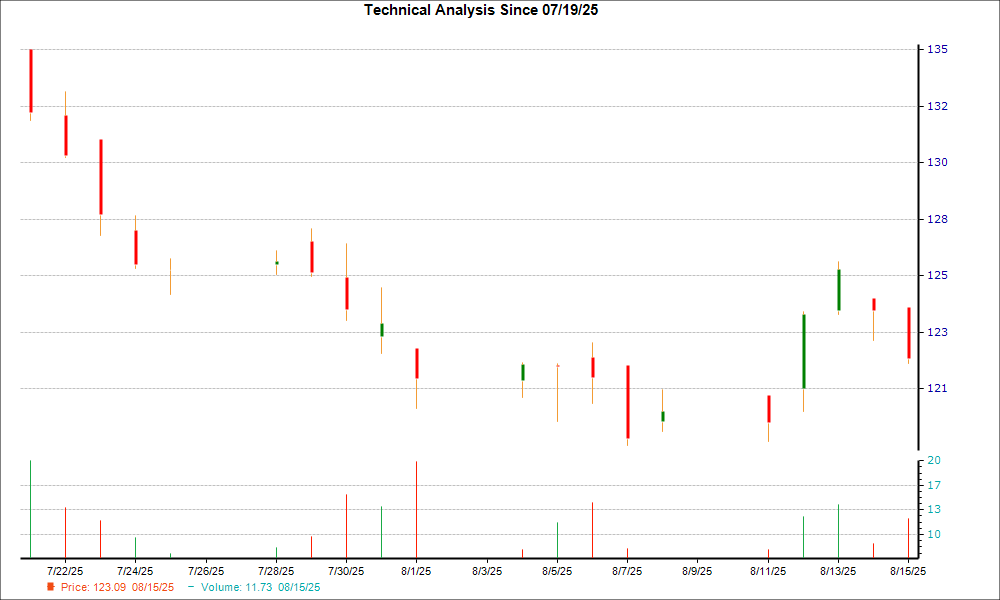
Task: Select the 'Price: 123.09 08/15/25' legend text
Action: (117, 587)
